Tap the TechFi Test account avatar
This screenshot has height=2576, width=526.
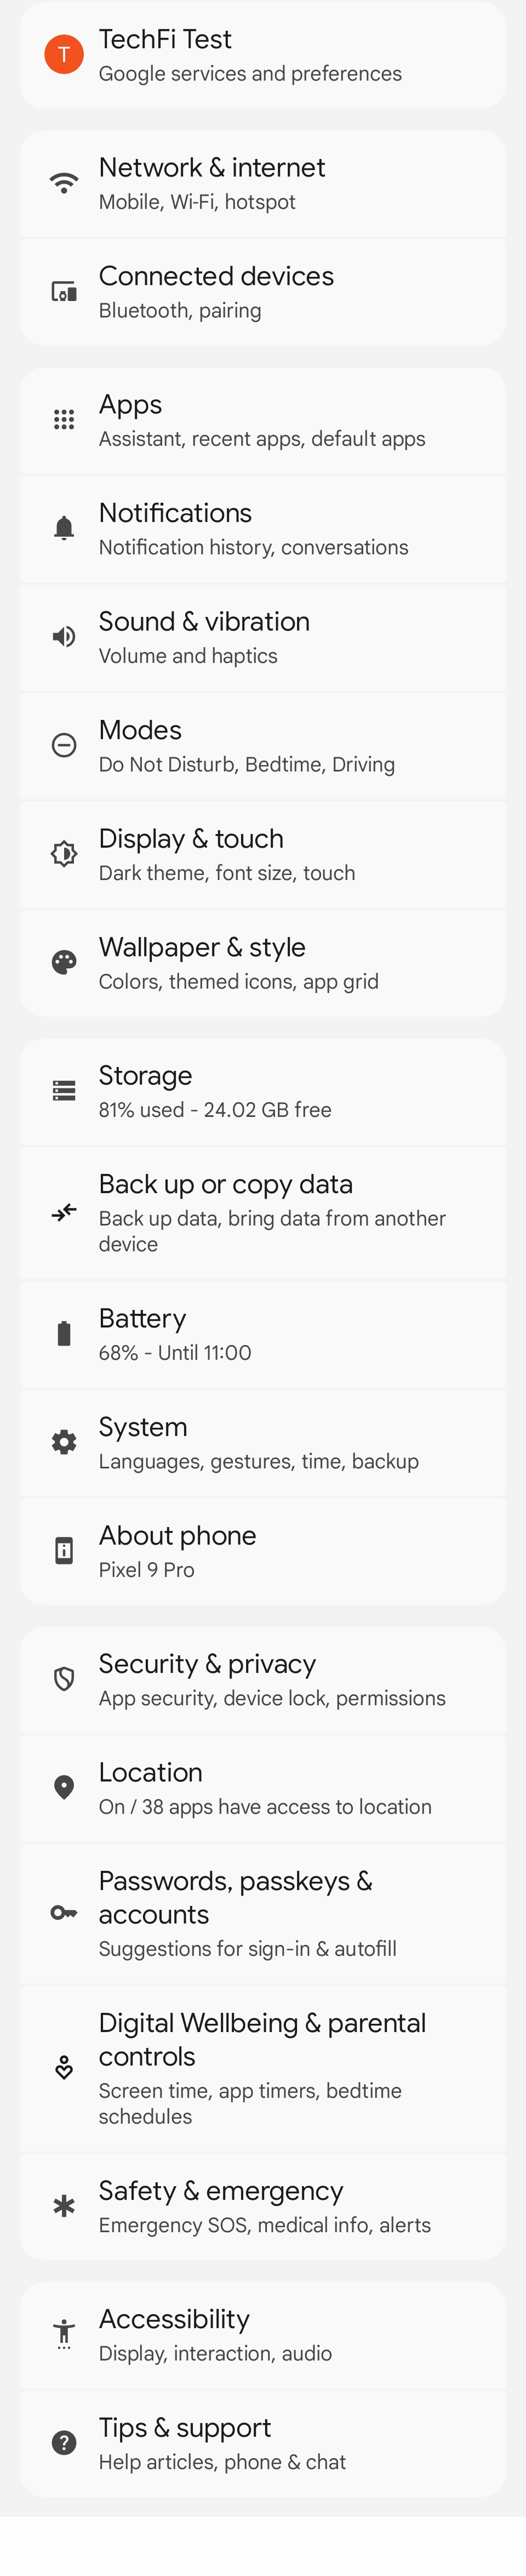pyautogui.click(x=64, y=55)
